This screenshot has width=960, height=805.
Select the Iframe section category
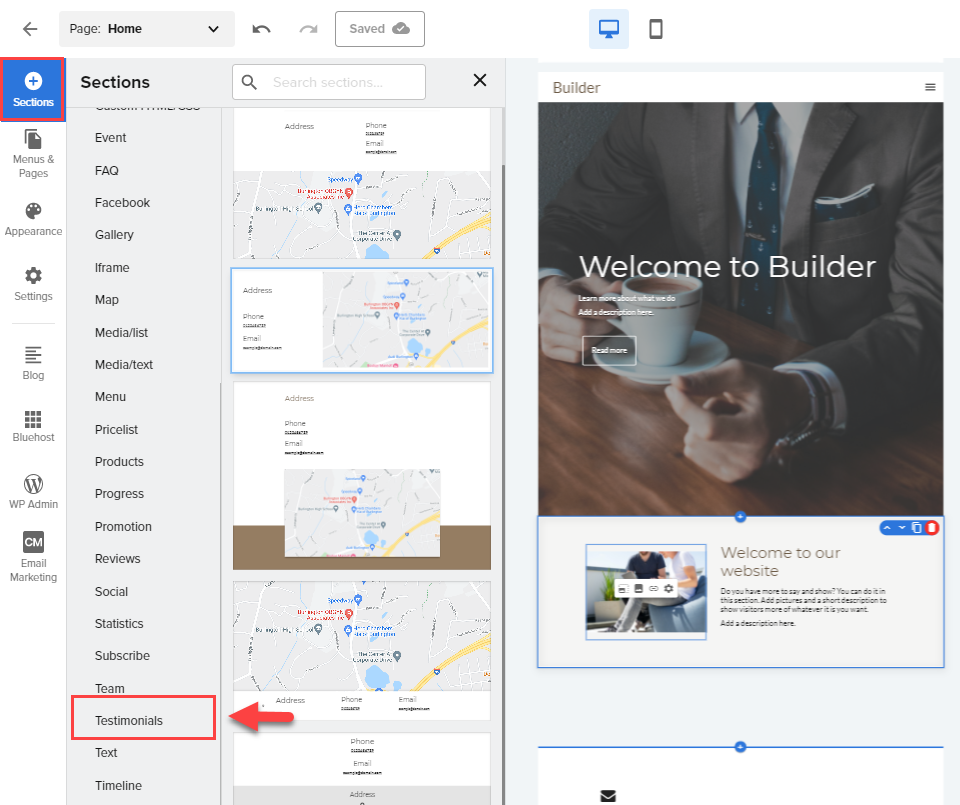[x=111, y=268]
